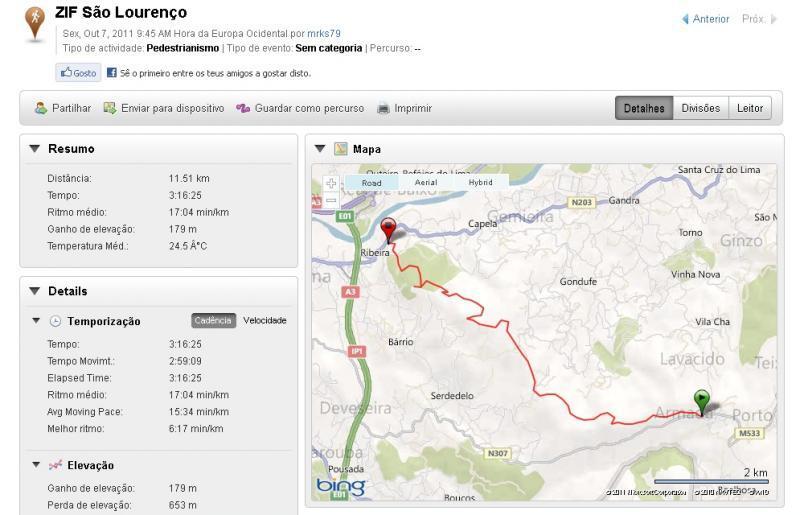Screen dimensions: 800x515
Task: Click the red start marker on map
Action: (x=389, y=228)
